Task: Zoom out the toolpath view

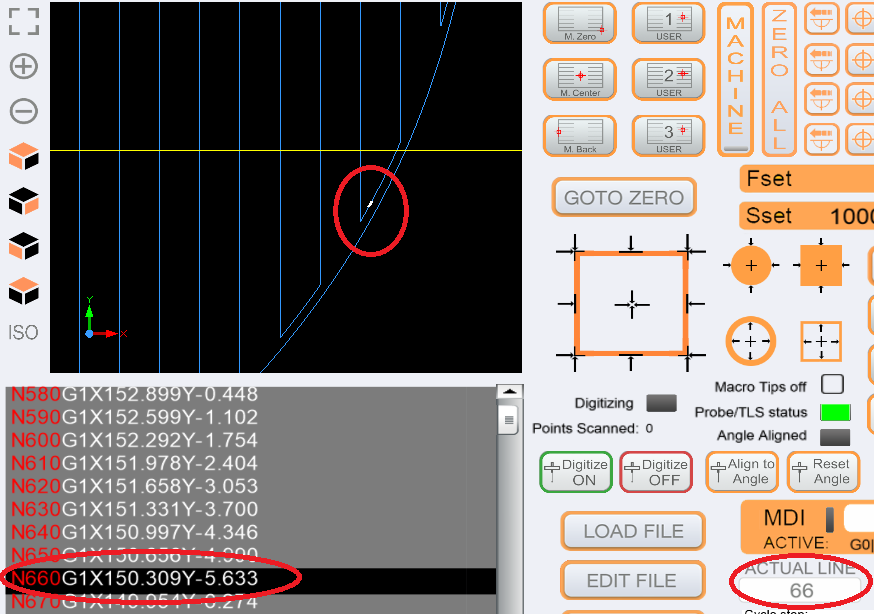Action: pos(24,111)
